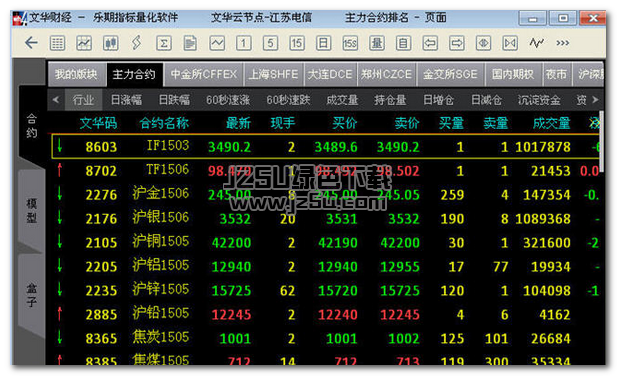
Task: Open the line chart icon
Action: (x=84, y=43)
